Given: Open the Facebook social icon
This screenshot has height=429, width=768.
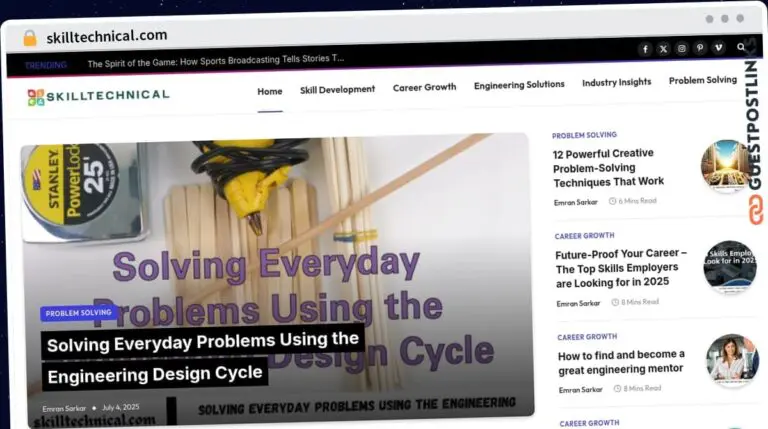Looking at the screenshot, I should [x=644, y=48].
